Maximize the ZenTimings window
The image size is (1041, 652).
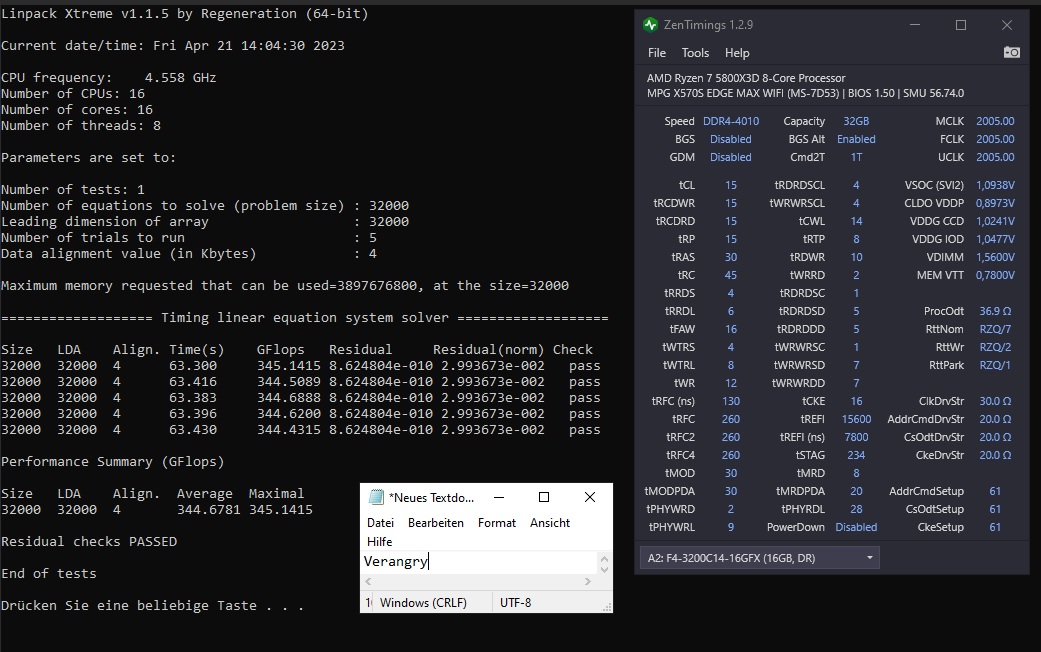coord(961,25)
